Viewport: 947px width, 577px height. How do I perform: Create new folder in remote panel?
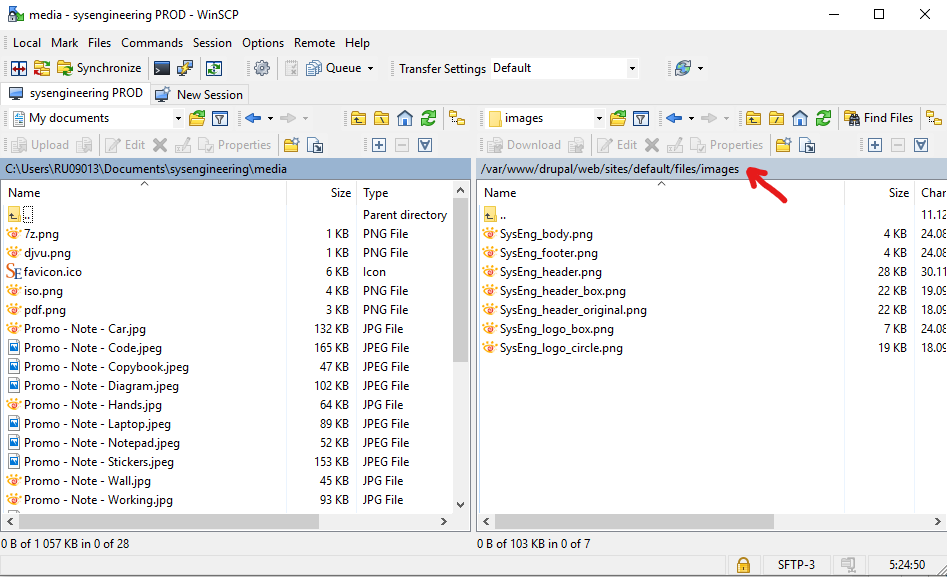783,145
